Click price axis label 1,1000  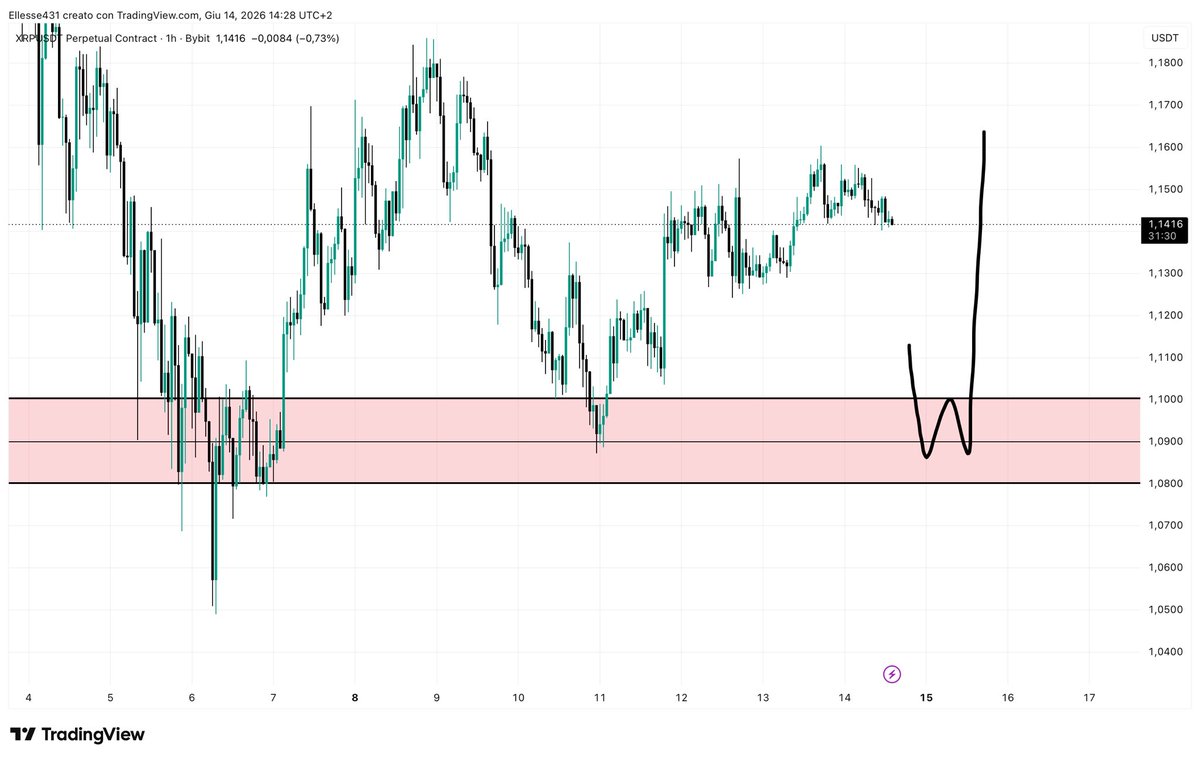point(1165,399)
